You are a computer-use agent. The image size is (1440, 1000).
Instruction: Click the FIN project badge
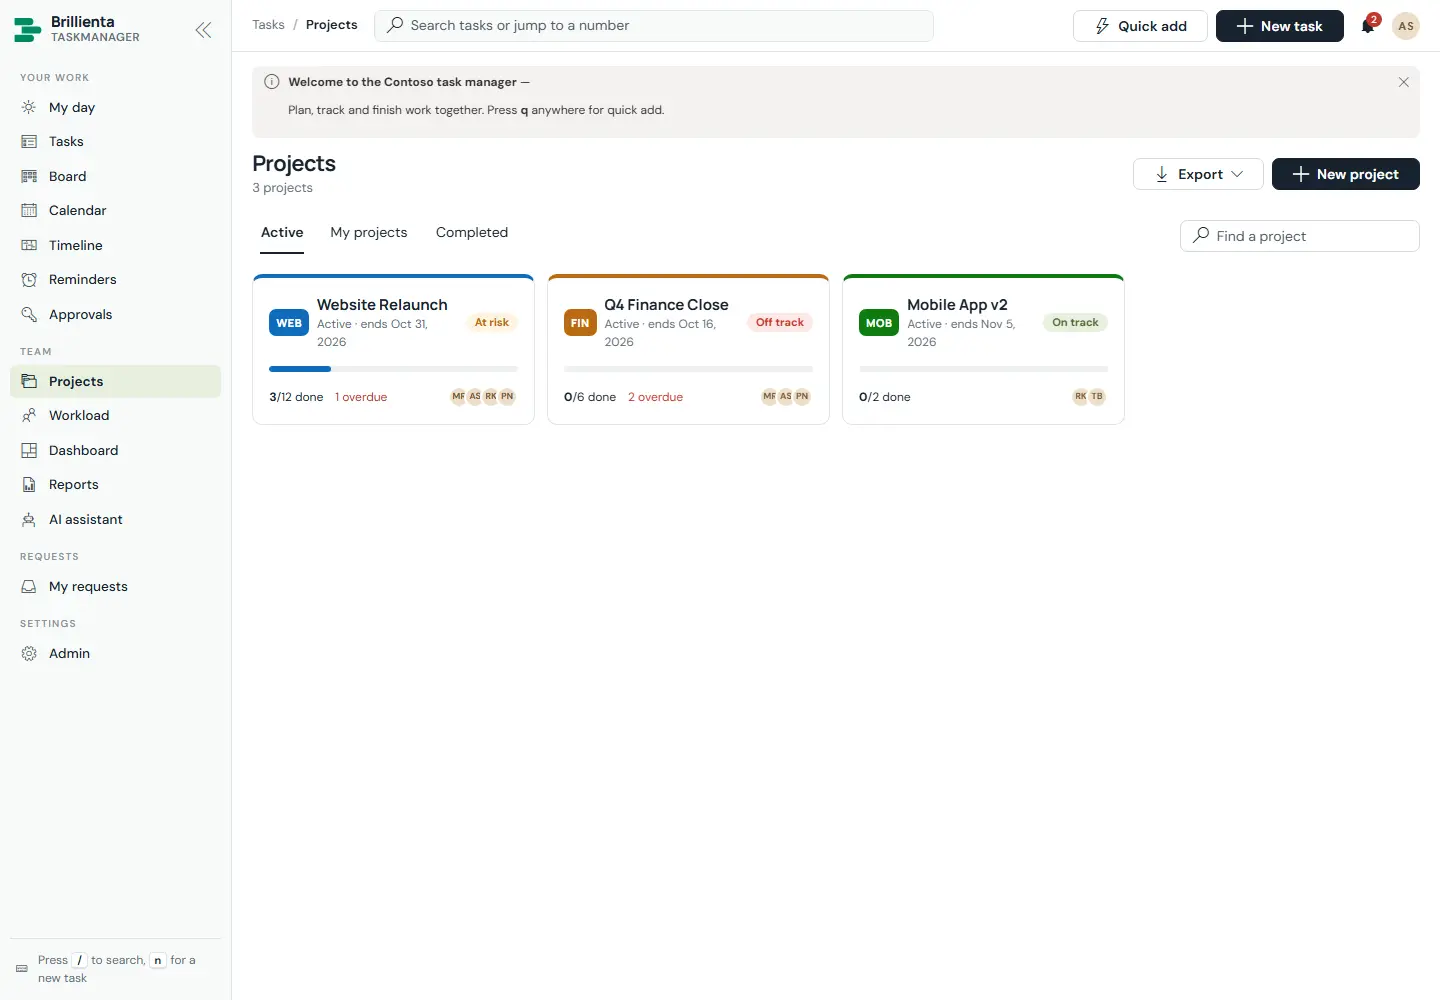pyautogui.click(x=580, y=323)
